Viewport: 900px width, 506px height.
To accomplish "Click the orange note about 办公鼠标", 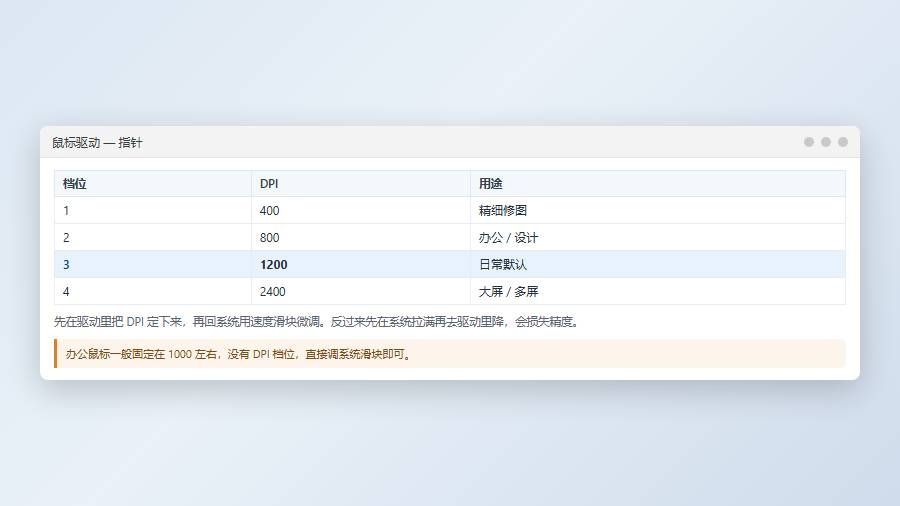I will pyautogui.click(x=450, y=354).
